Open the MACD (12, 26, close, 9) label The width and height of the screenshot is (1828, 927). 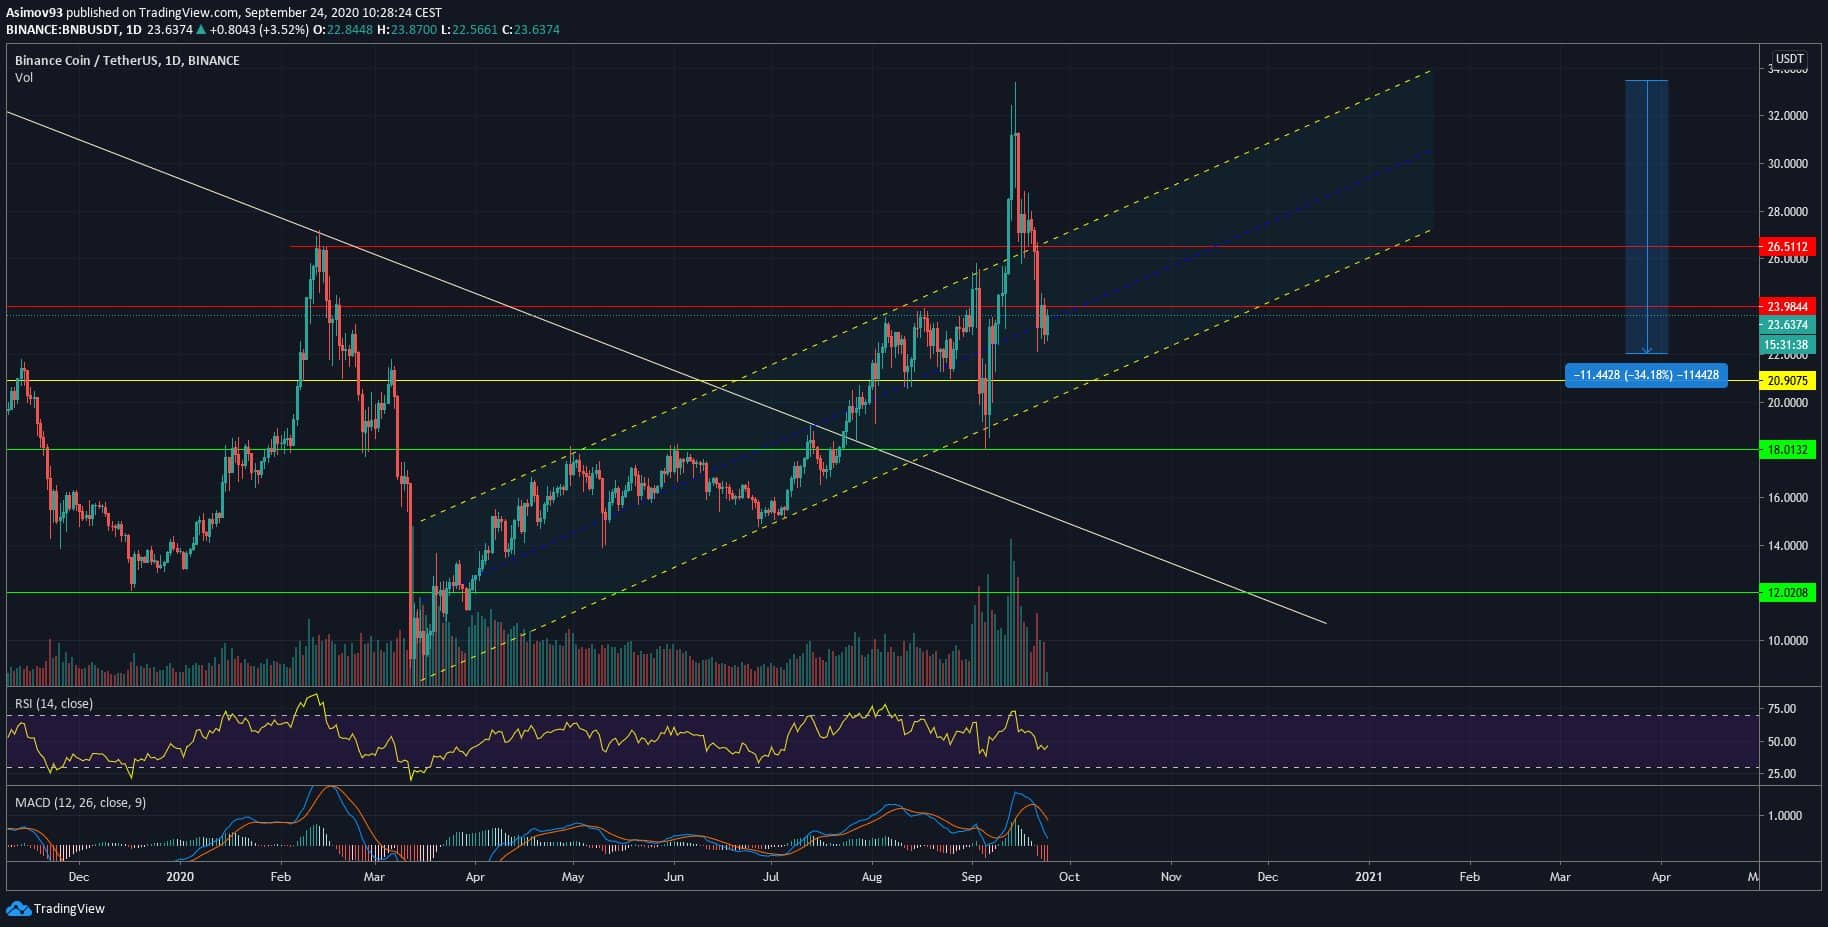pos(80,802)
